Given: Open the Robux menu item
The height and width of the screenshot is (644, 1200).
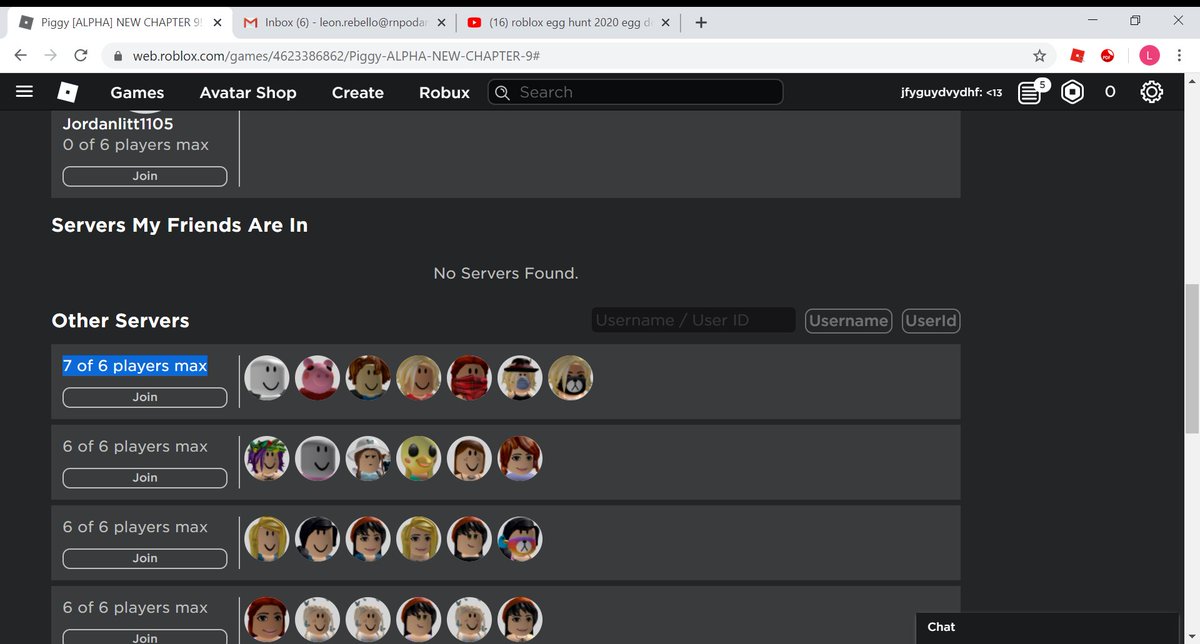Looking at the screenshot, I should 444,92.
